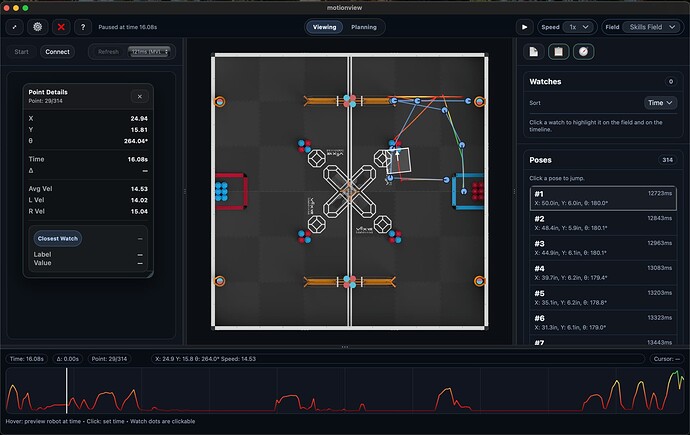Image resolution: width=690 pixels, height=435 pixels.
Task: Open the Skills Field dropdown
Action: (x=652, y=27)
